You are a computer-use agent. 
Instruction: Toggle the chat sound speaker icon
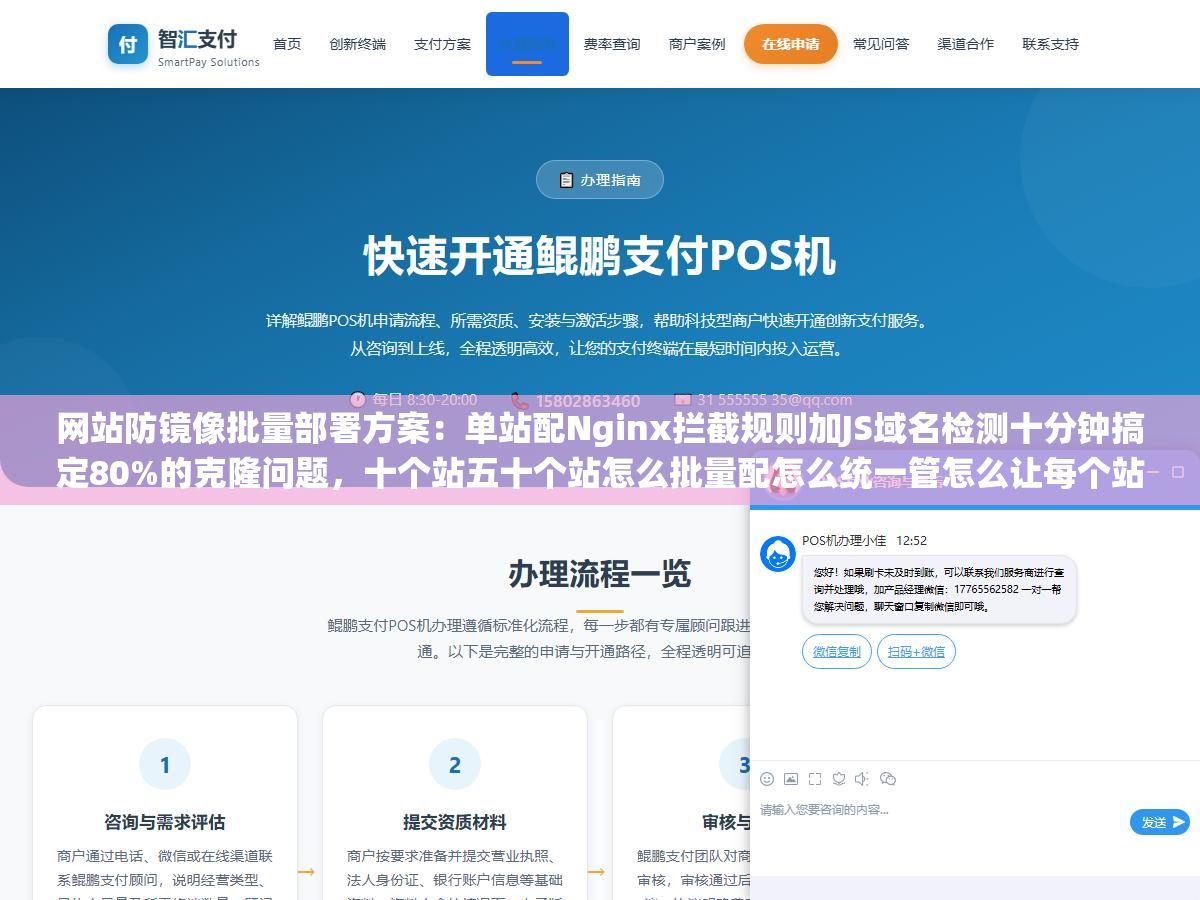tap(862, 779)
